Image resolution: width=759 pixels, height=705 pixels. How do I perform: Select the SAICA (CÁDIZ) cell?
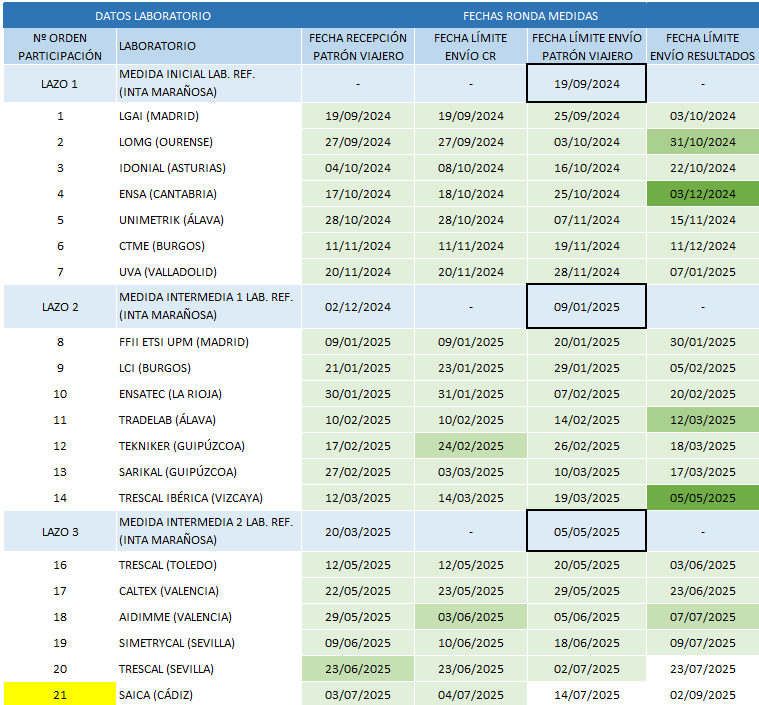tap(209, 694)
